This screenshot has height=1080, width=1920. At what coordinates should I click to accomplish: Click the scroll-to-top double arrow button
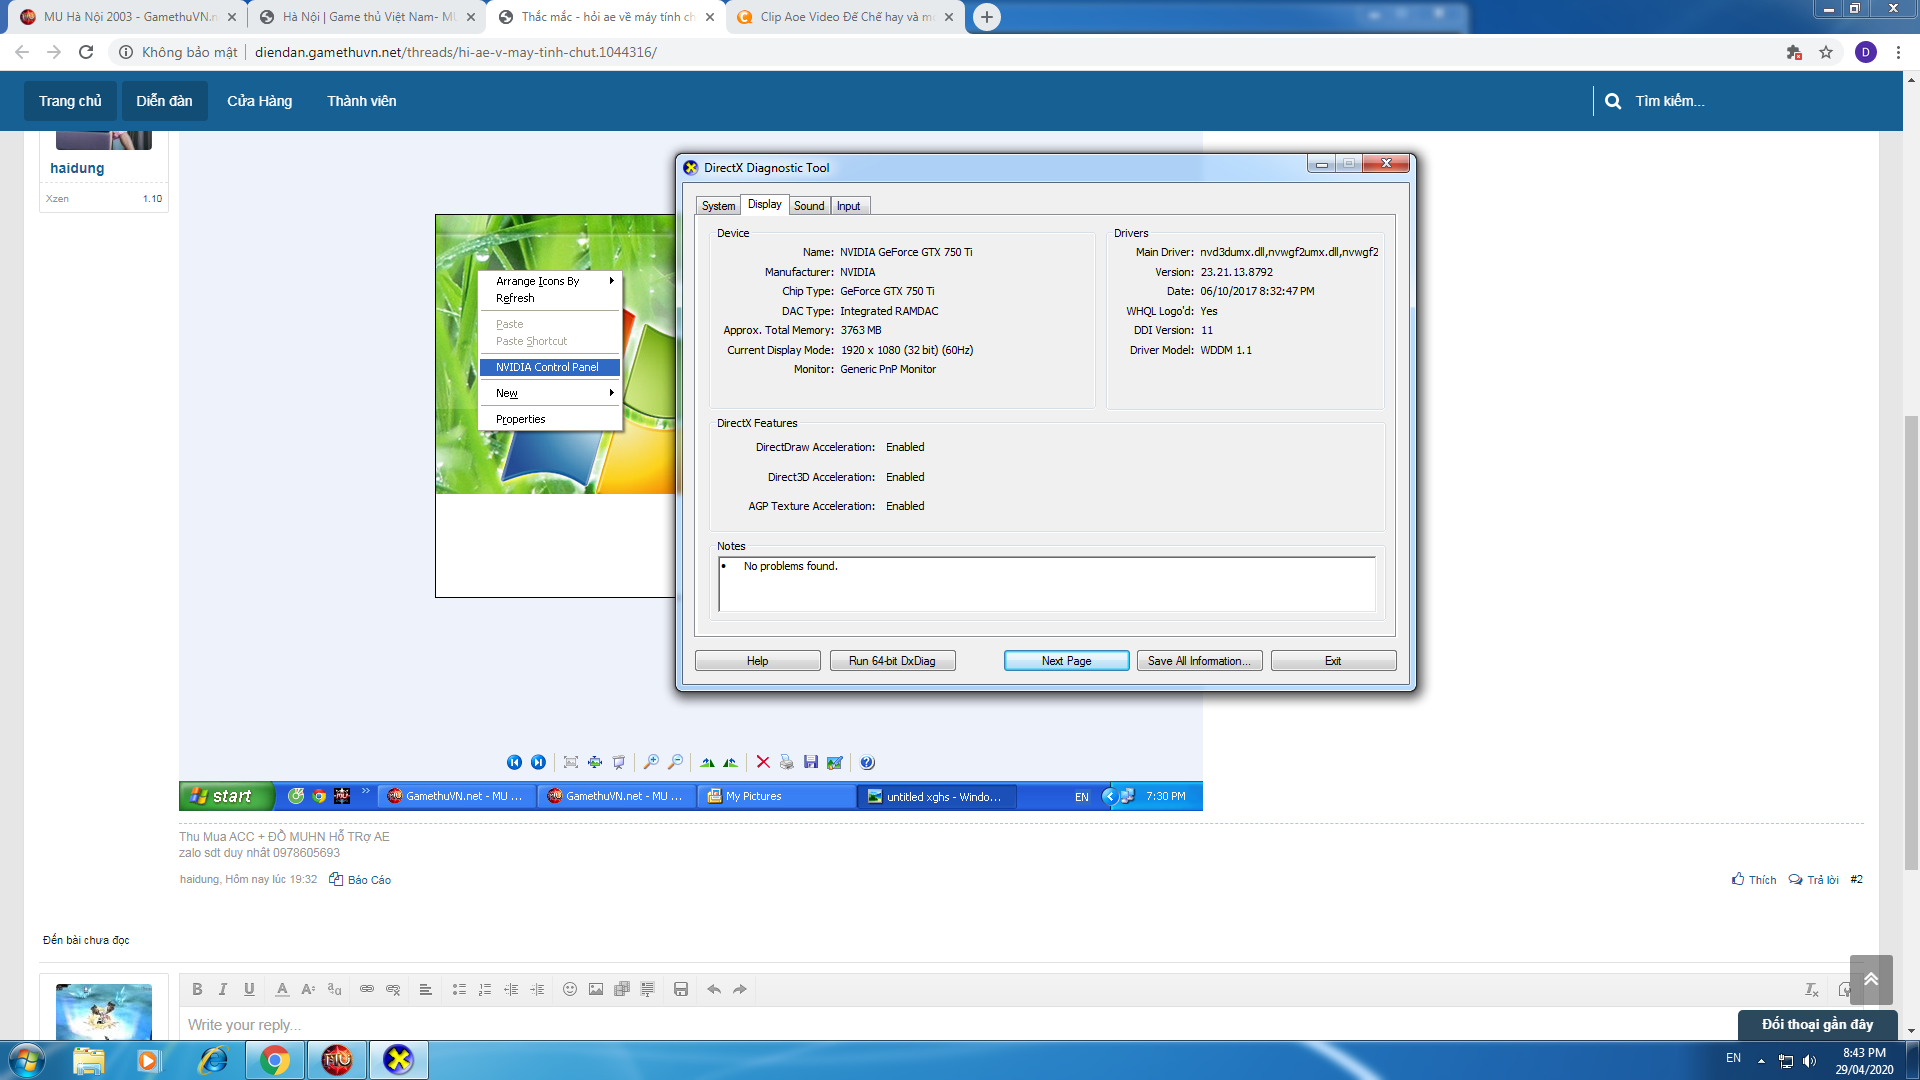point(1871,979)
